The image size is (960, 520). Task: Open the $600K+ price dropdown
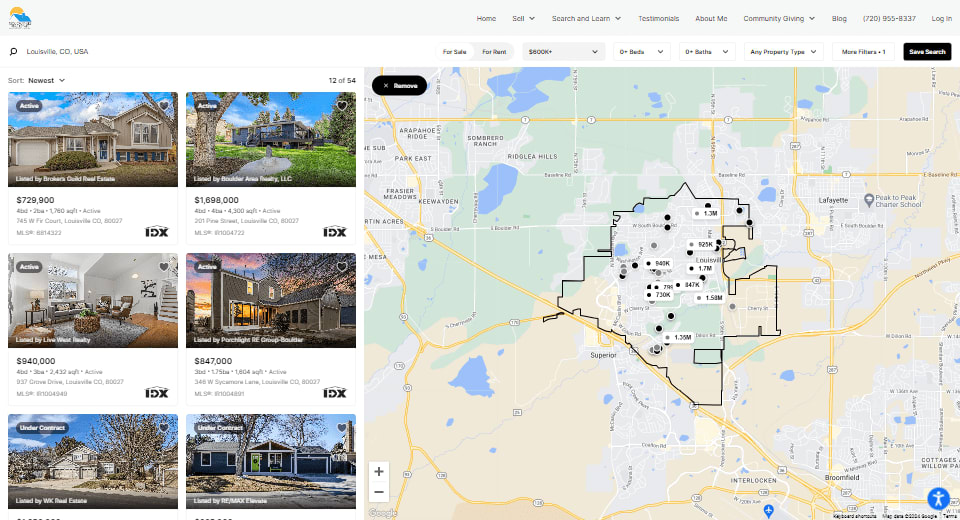[563, 51]
